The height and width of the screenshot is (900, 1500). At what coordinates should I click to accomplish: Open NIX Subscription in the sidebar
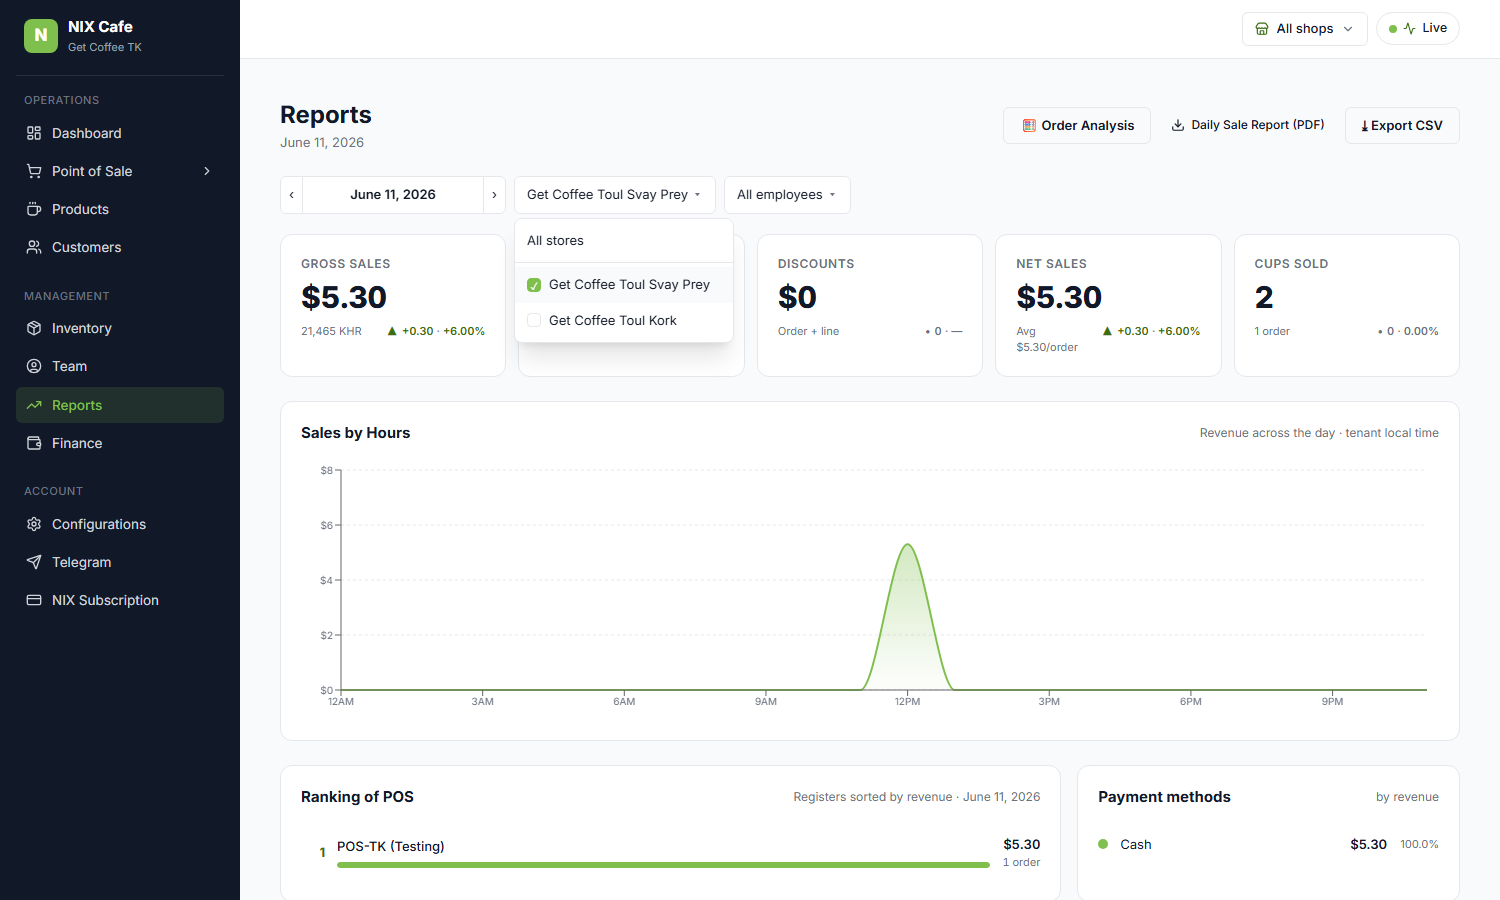(120, 600)
